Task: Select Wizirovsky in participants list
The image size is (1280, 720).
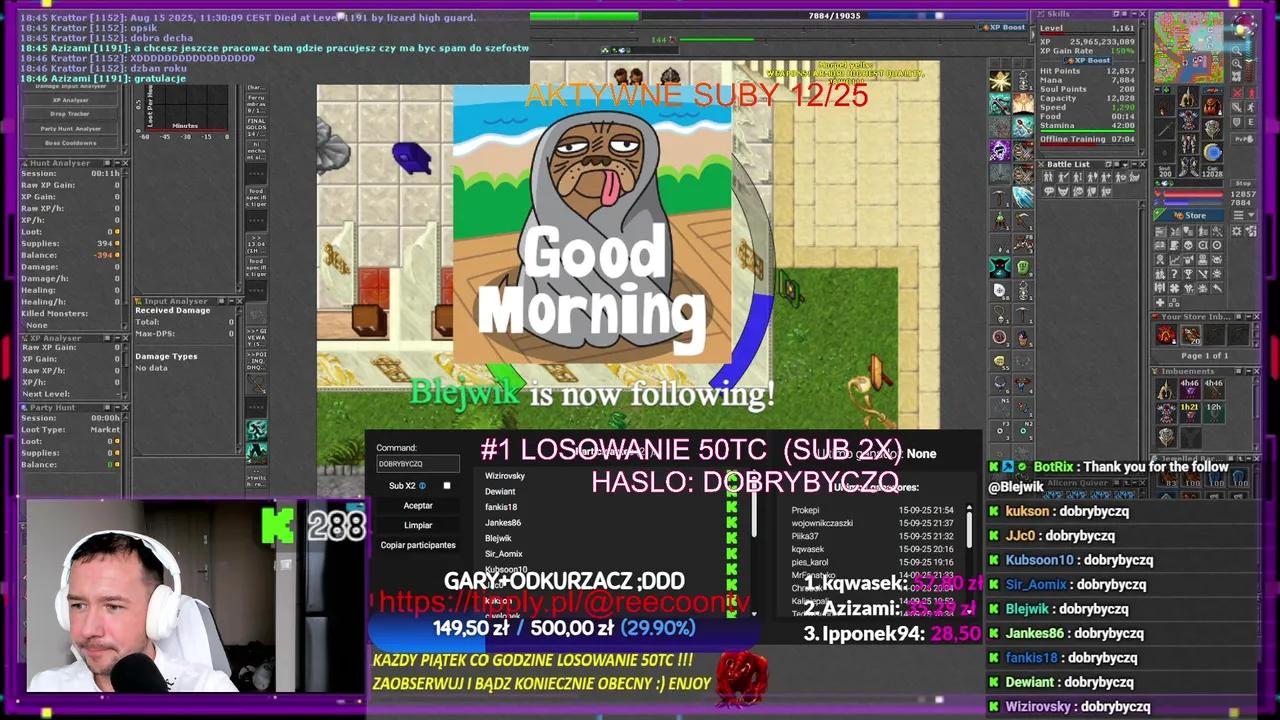Action: point(505,476)
